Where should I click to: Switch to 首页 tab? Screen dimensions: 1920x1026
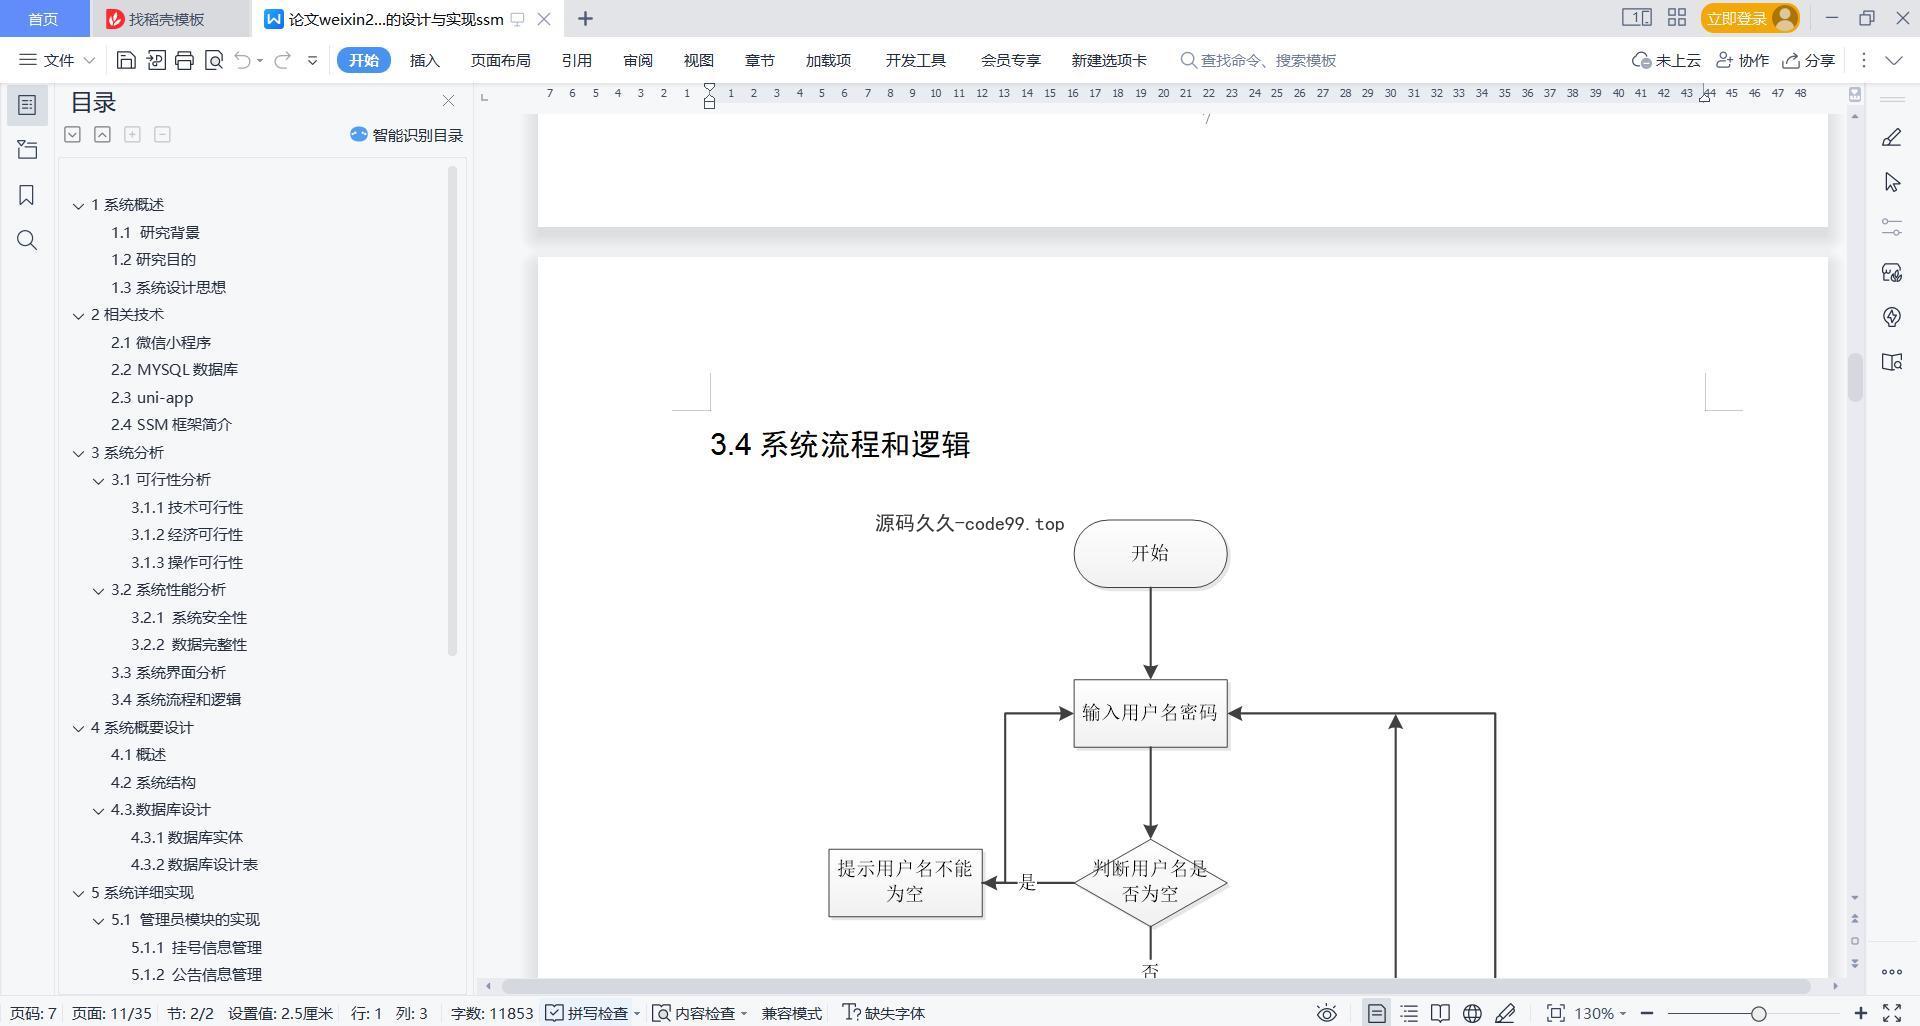point(43,19)
